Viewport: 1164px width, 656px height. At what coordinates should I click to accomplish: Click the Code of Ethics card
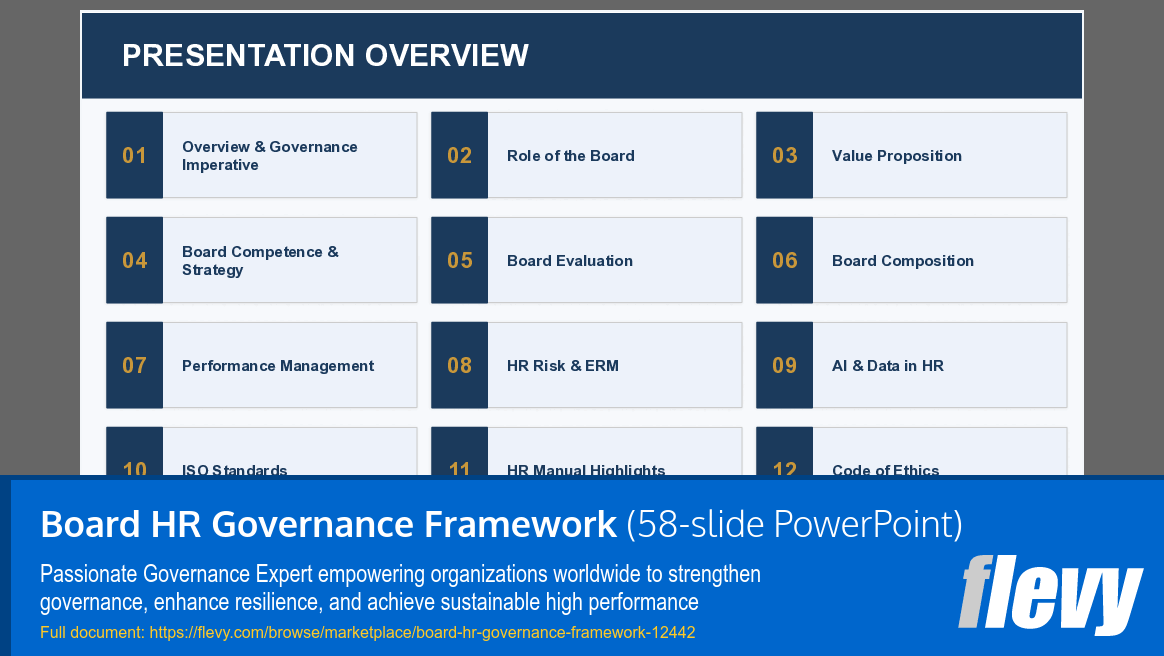[912, 451]
